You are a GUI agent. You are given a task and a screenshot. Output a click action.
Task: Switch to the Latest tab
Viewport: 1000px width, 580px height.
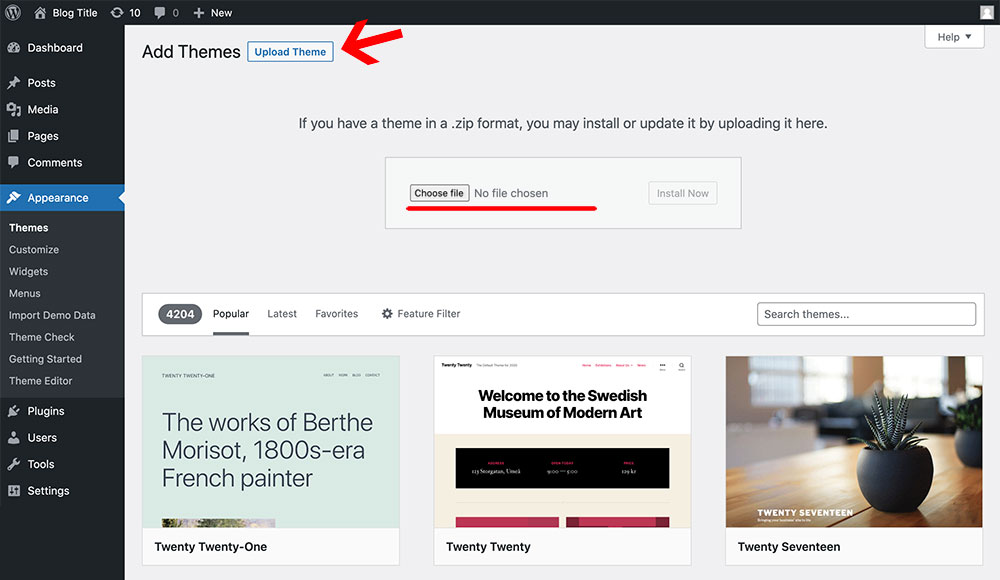282,314
